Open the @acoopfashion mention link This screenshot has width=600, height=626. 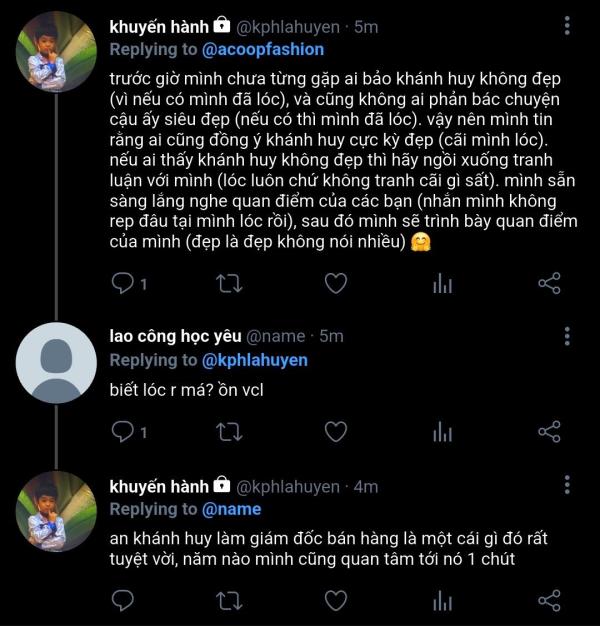coord(263,50)
